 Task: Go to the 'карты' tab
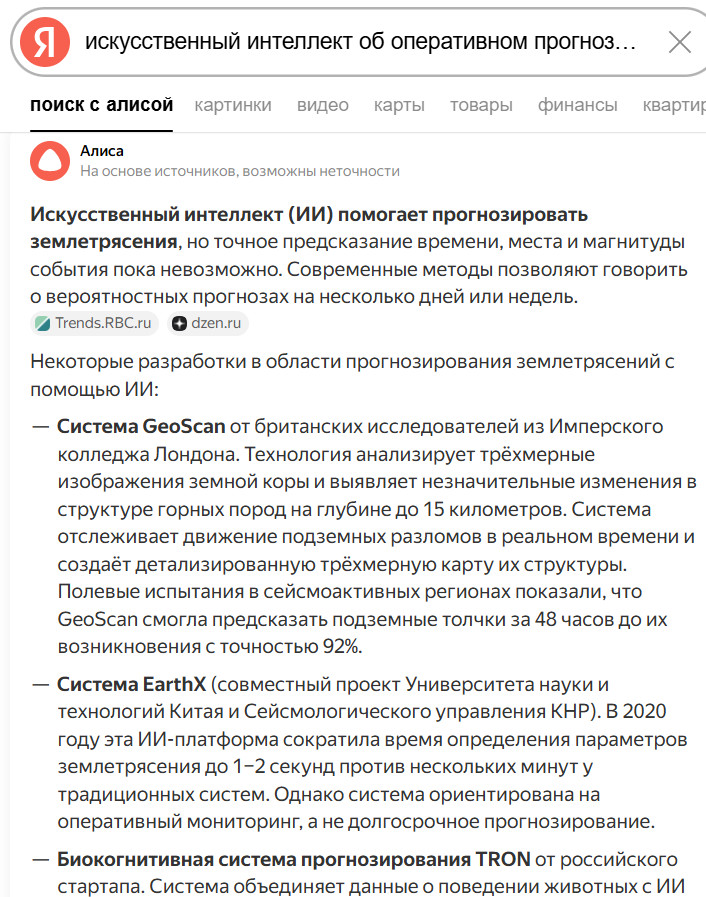tap(399, 105)
